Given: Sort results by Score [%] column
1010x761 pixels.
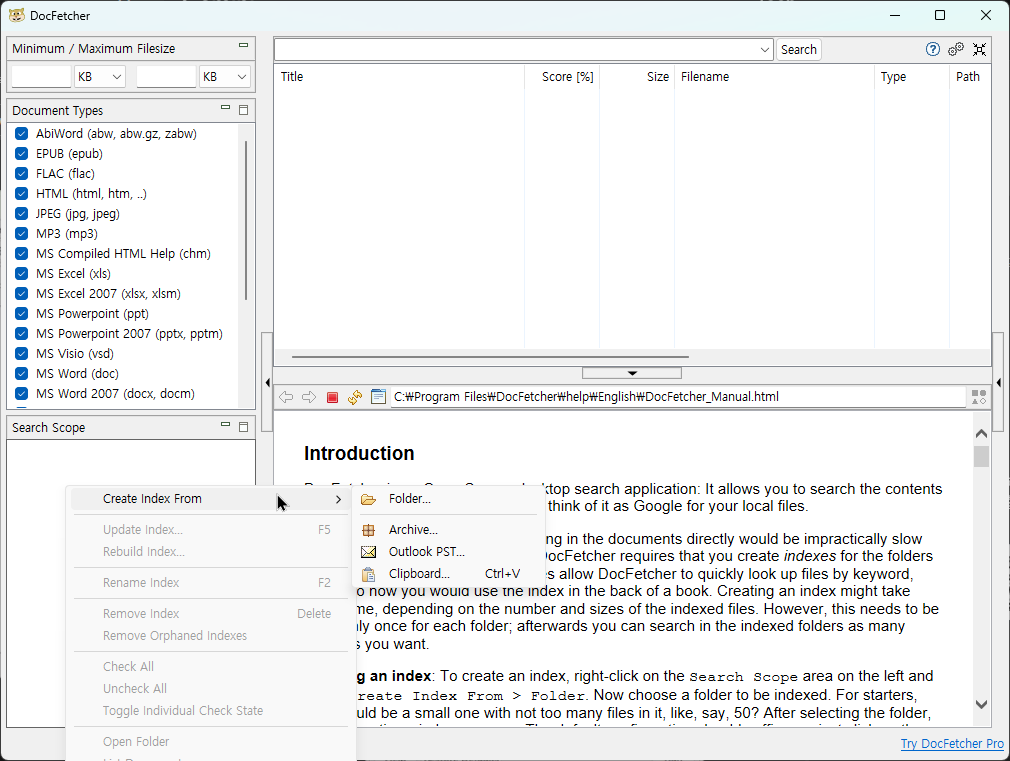Looking at the screenshot, I should (562, 77).
